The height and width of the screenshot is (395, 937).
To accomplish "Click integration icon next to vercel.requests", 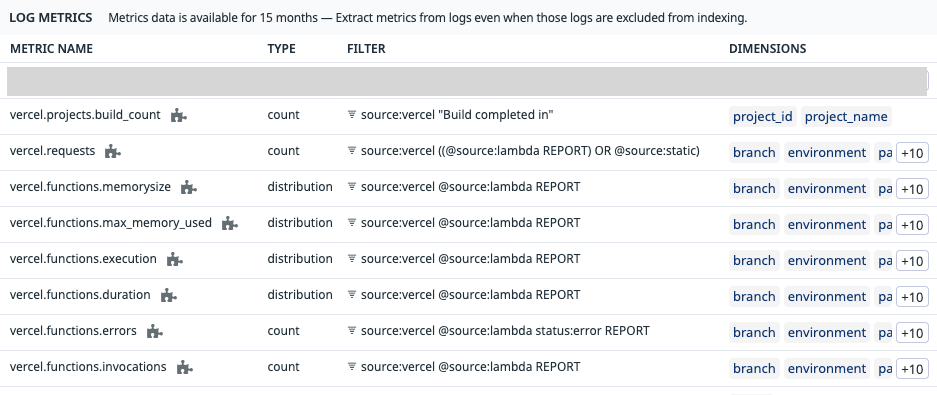I will coord(113,151).
